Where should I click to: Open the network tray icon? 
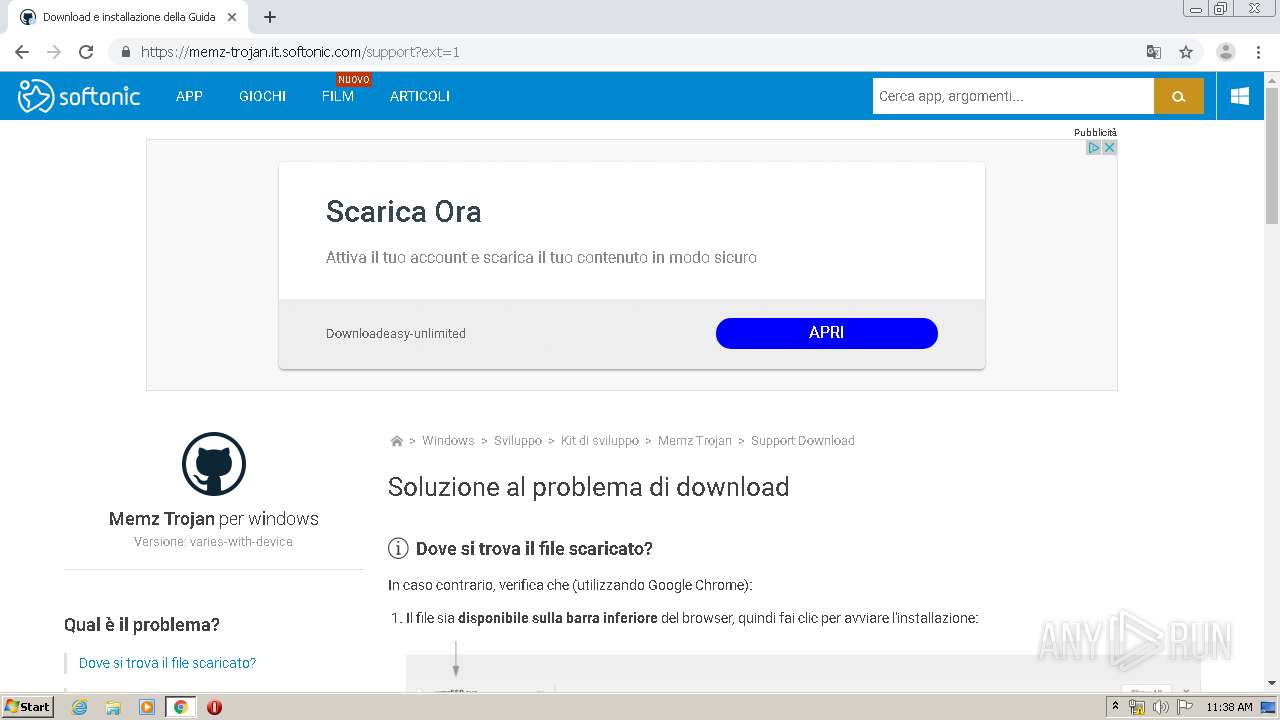[1137, 707]
